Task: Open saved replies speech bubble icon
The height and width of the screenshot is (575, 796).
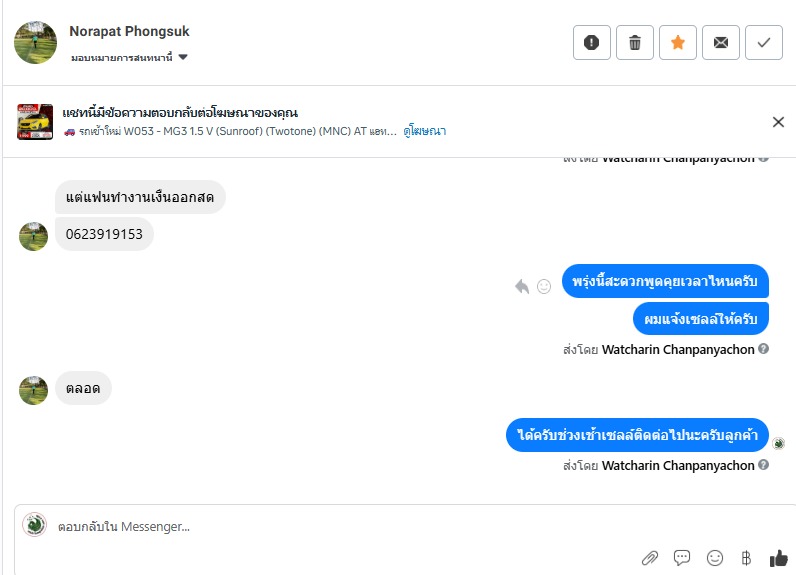Action: click(682, 557)
